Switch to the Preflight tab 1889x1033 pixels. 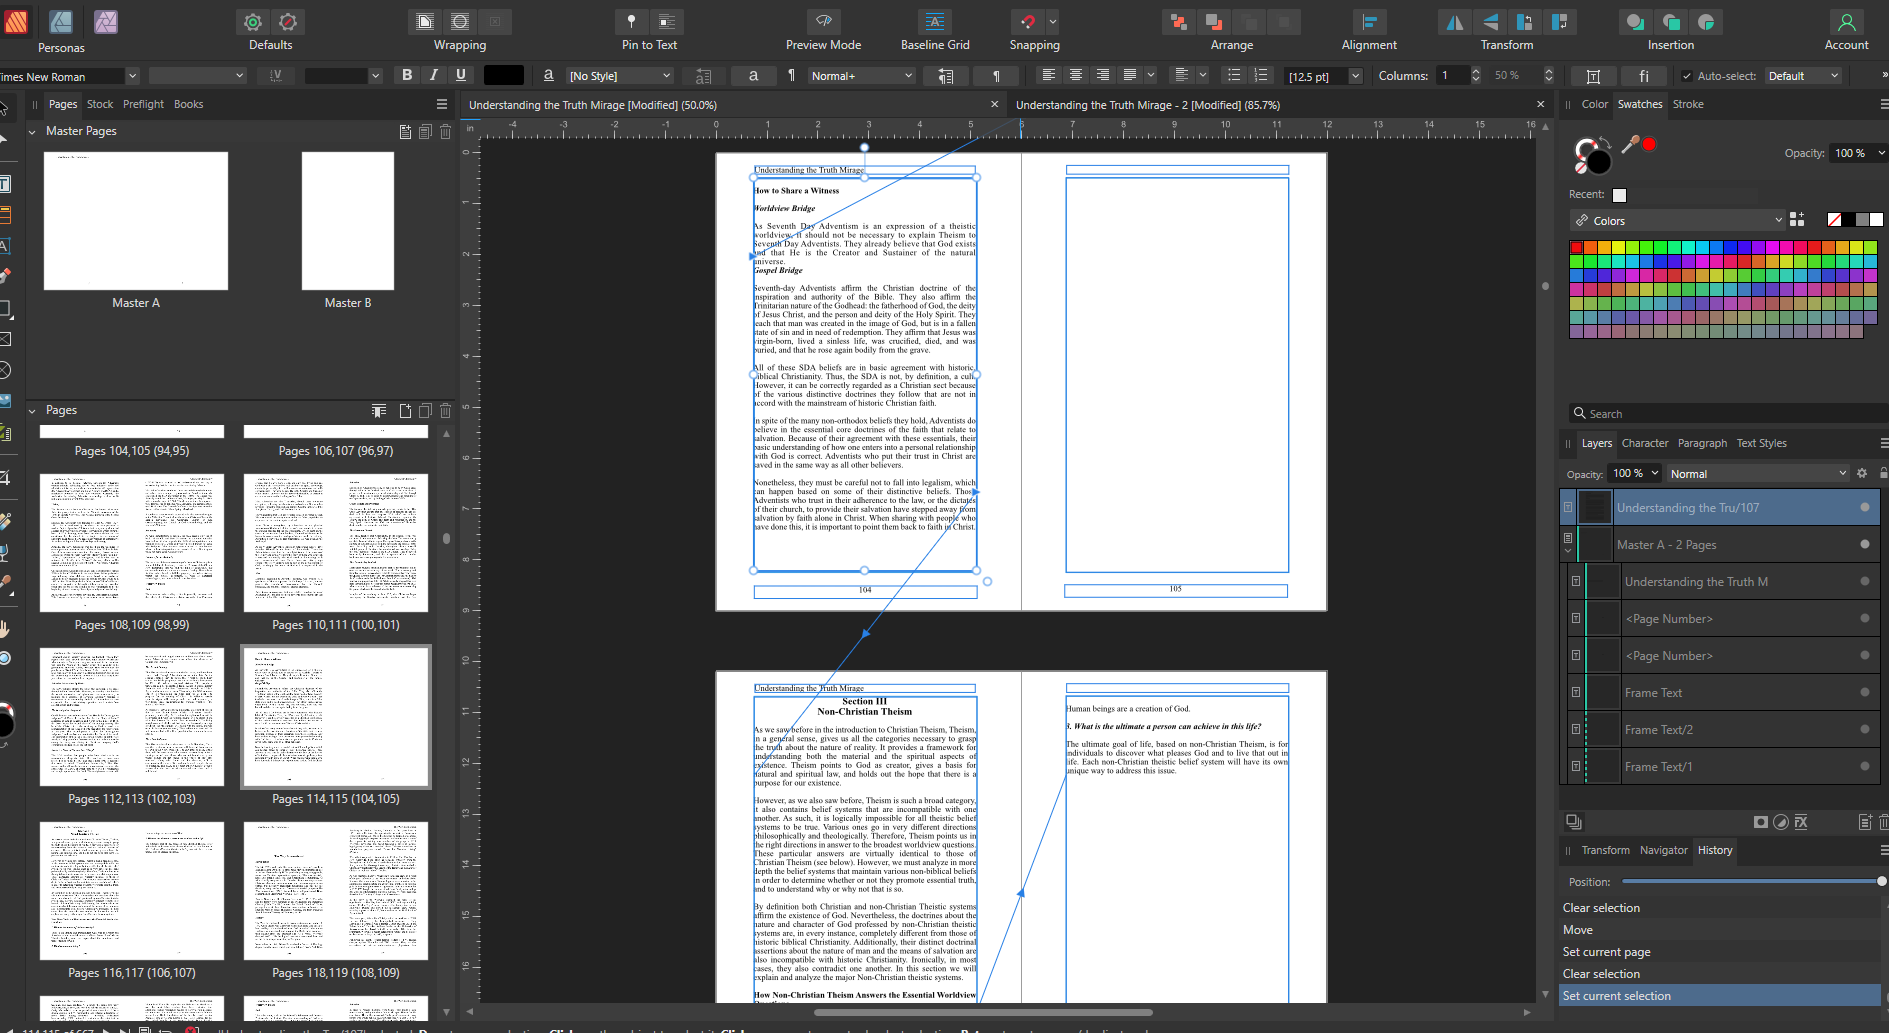tap(143, 104)
